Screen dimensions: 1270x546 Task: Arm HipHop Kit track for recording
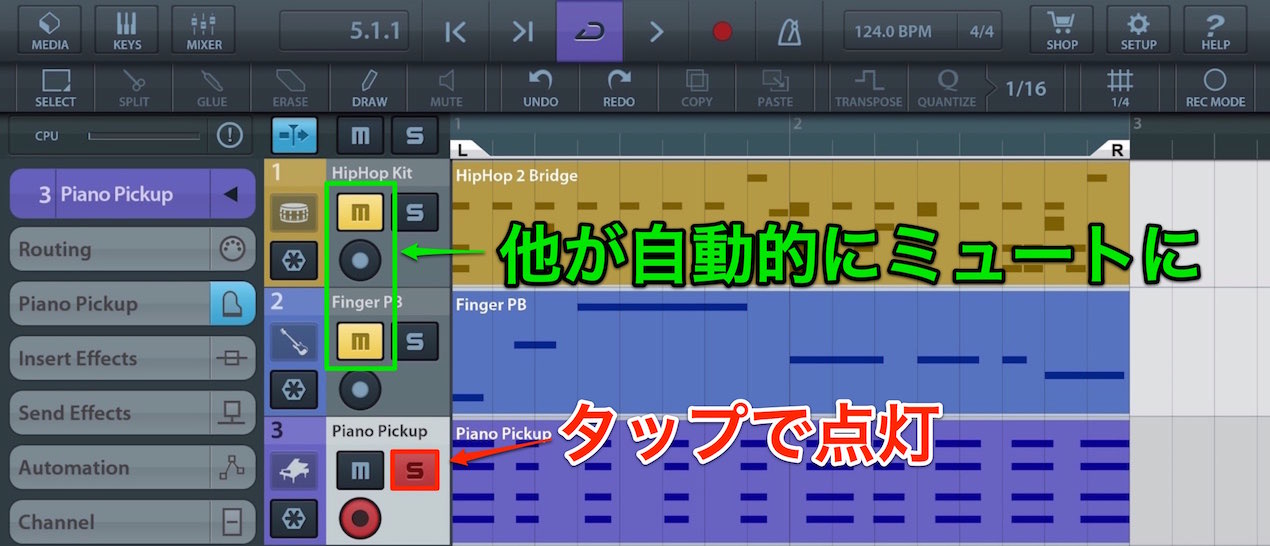[x=360, y=260]
